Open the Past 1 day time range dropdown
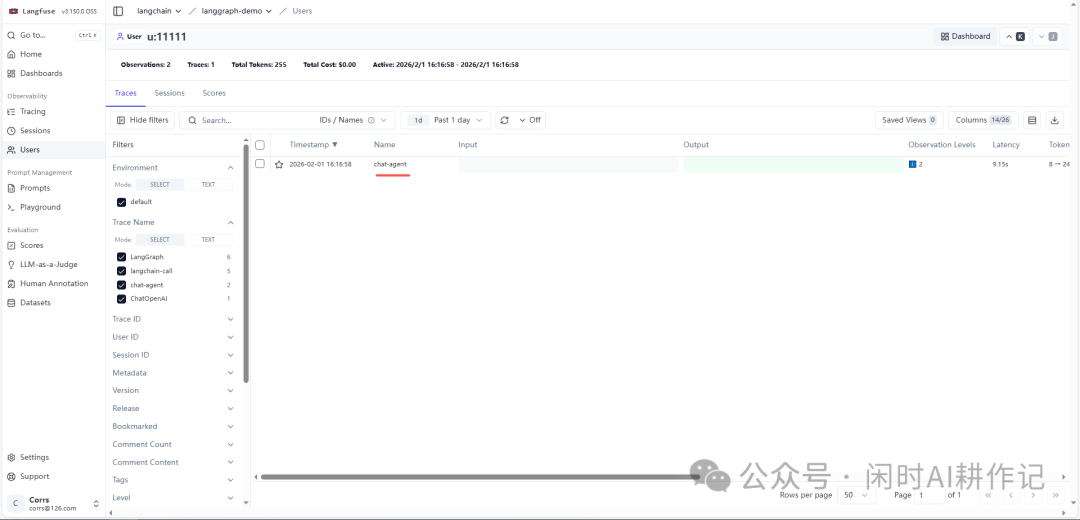 [x=446, y=120]
